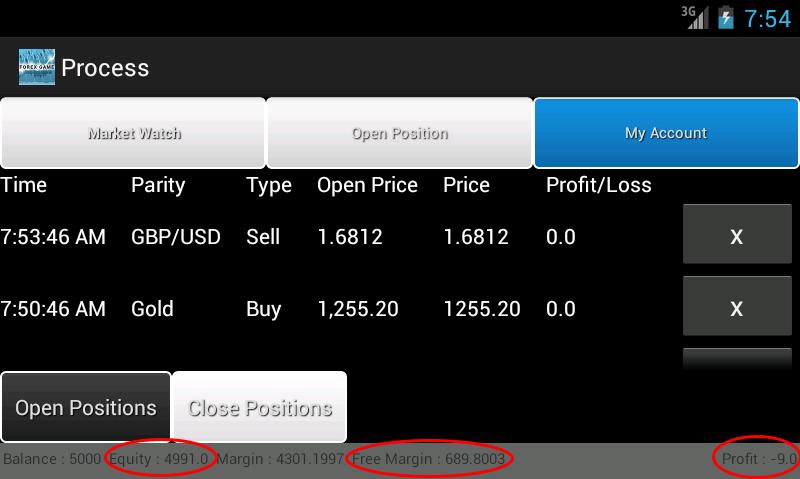This screenshot has width=800, height=479.
Task: Tap the system clock showing 7:54
Action: (x=767, y=19)
